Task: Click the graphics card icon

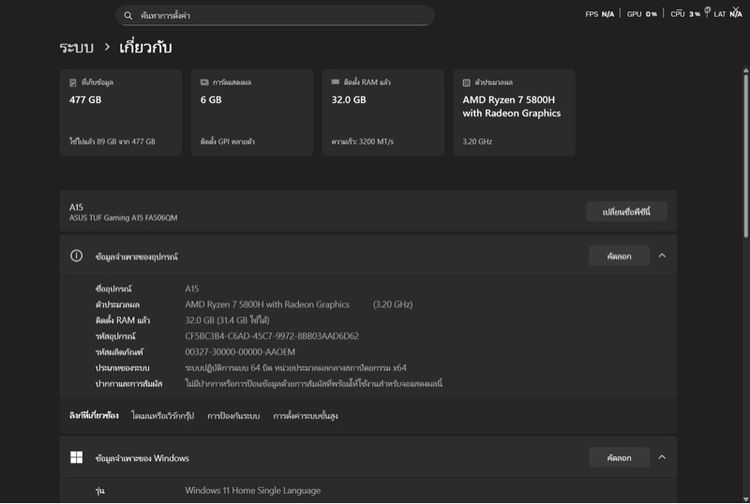Action: point(204,82)
